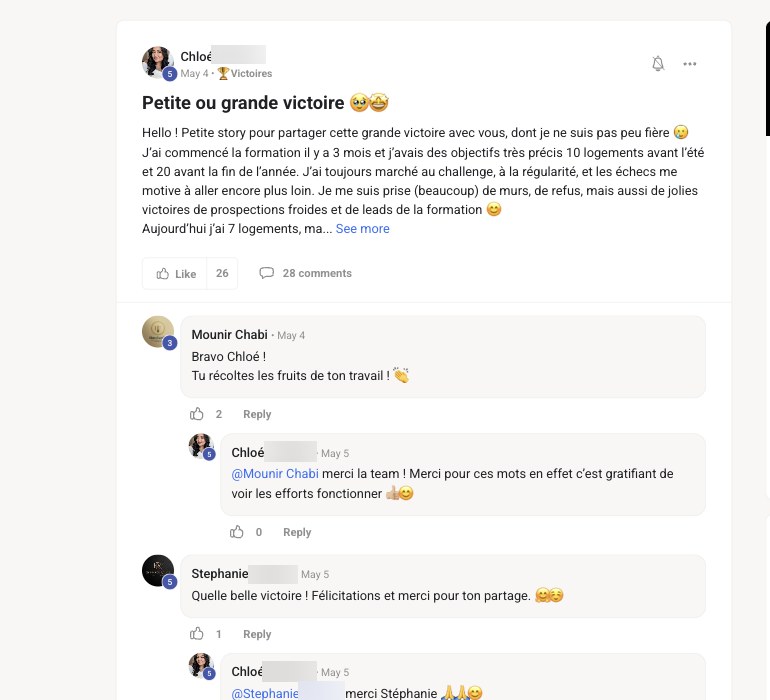Click Chloé's small avatar in first reply
This screenshot has width=770, height=700.
pos(201,446)
